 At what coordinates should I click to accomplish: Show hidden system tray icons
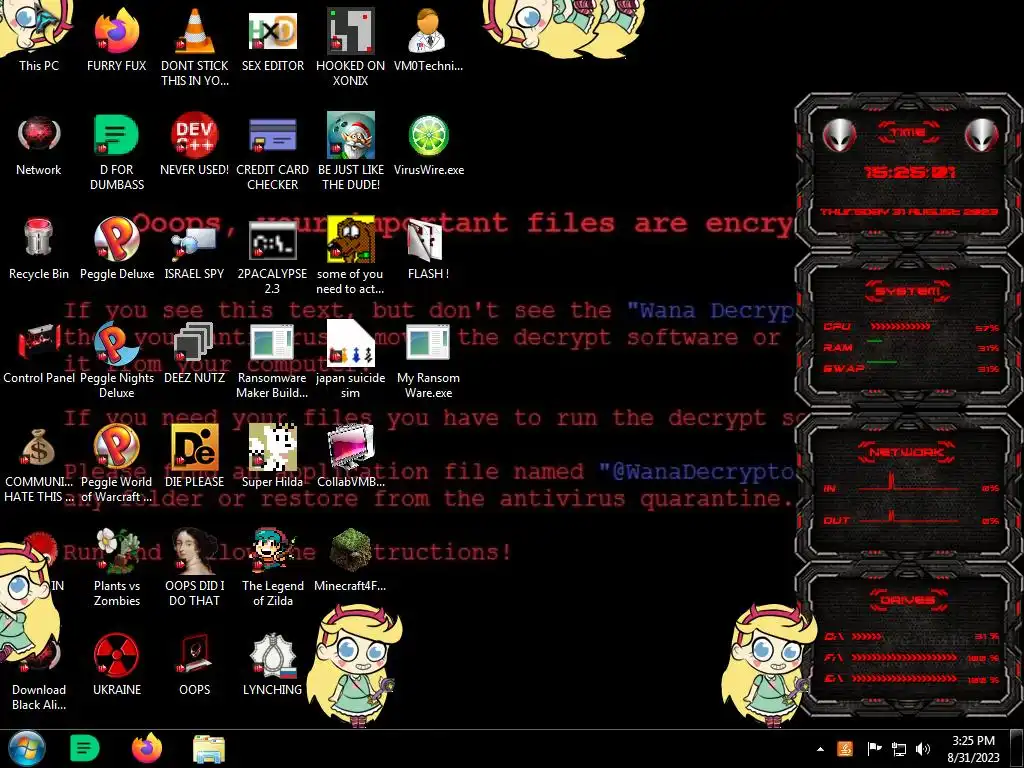(x=820, y=749)
